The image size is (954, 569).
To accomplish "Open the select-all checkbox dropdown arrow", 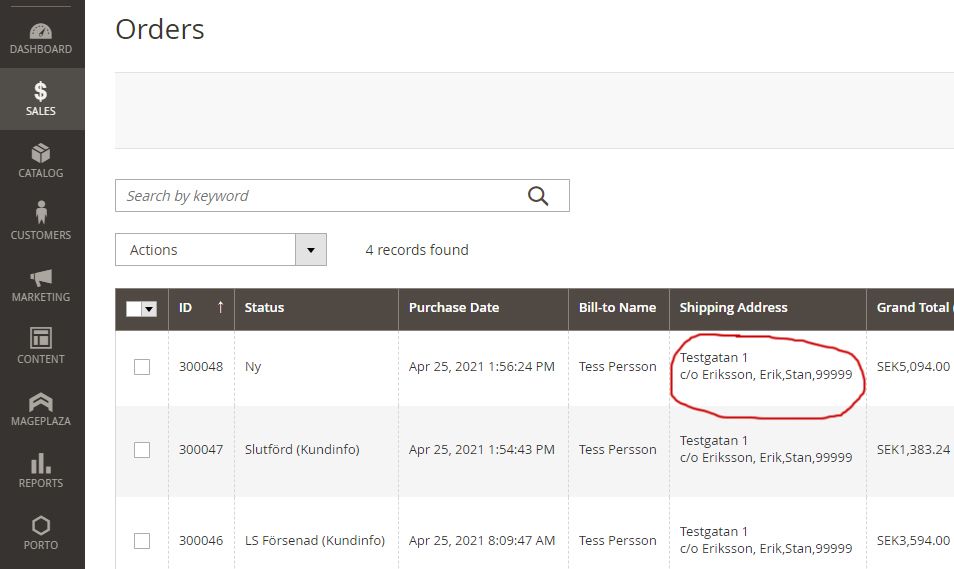I will click(150, 310).
